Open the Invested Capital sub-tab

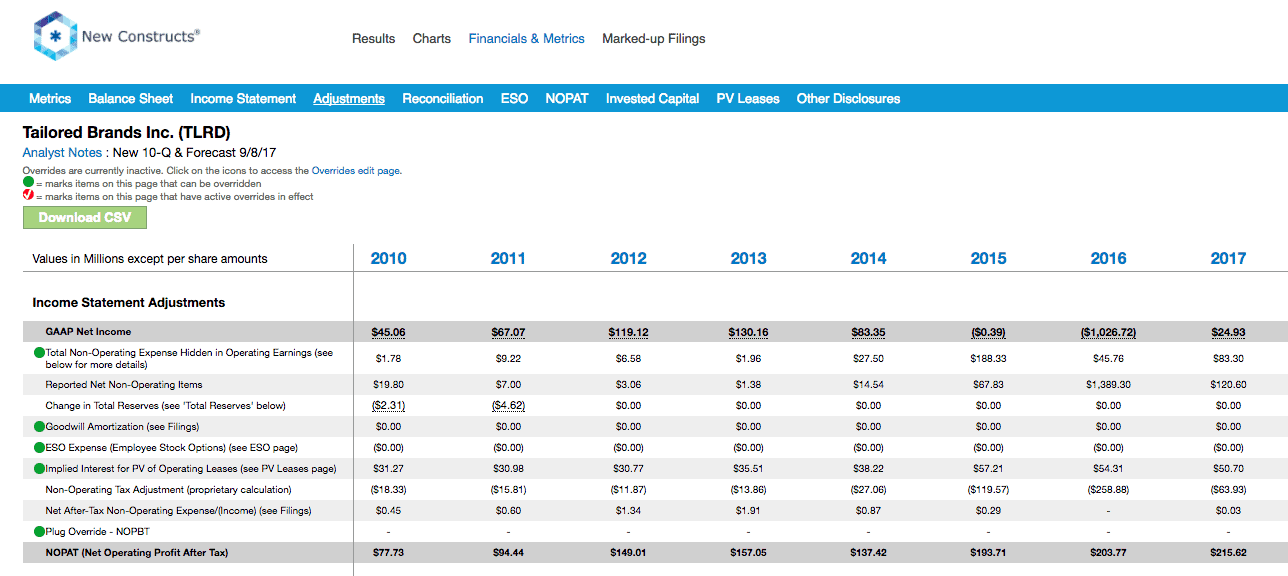tap(653, 98)
